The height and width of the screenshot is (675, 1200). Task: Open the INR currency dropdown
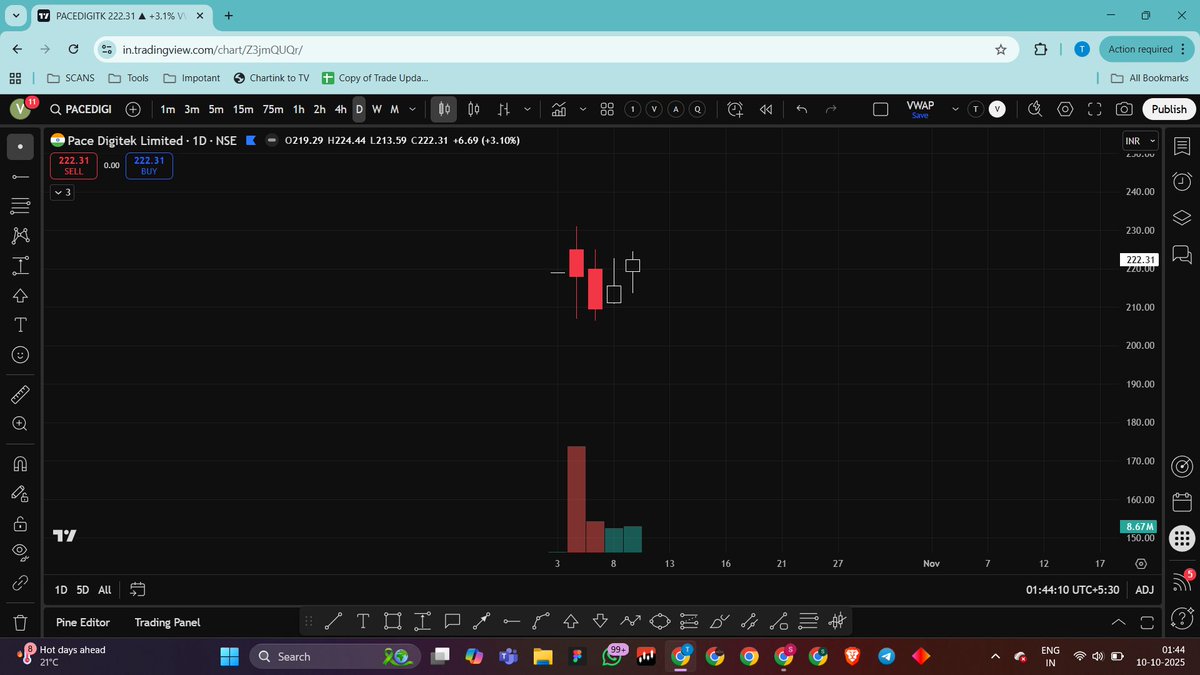point(1139,141)
